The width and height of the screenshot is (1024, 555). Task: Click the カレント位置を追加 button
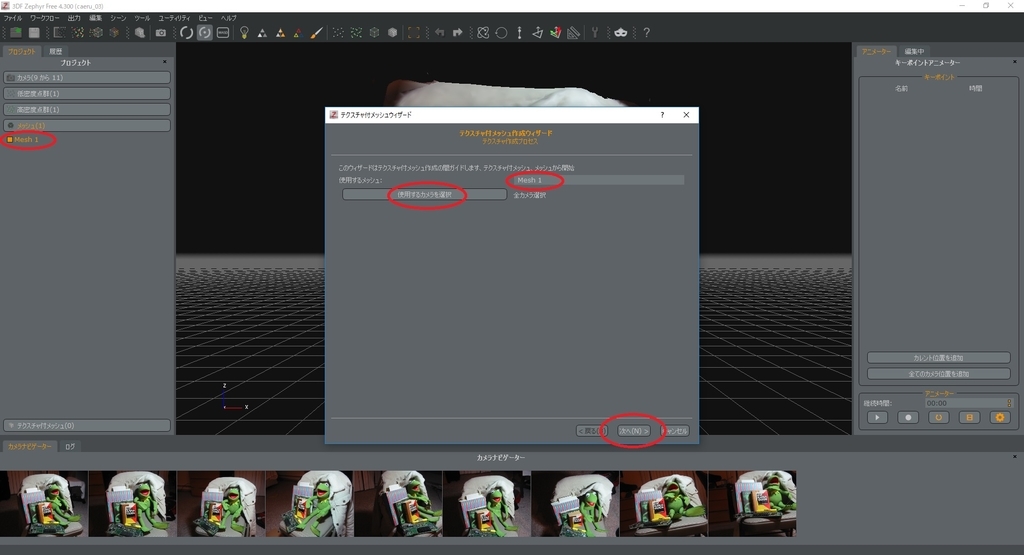pos(938,358)
